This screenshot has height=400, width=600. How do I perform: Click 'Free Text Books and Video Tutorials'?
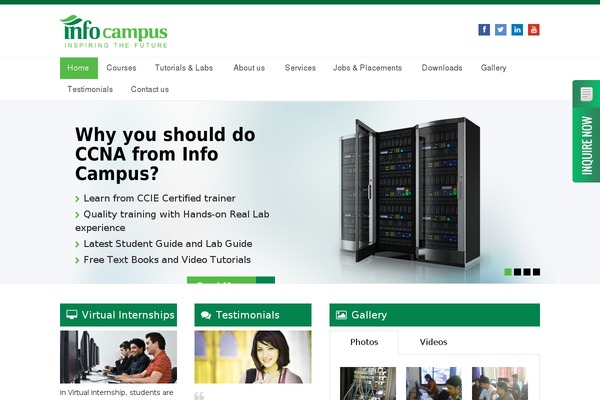tap(167, 260)
